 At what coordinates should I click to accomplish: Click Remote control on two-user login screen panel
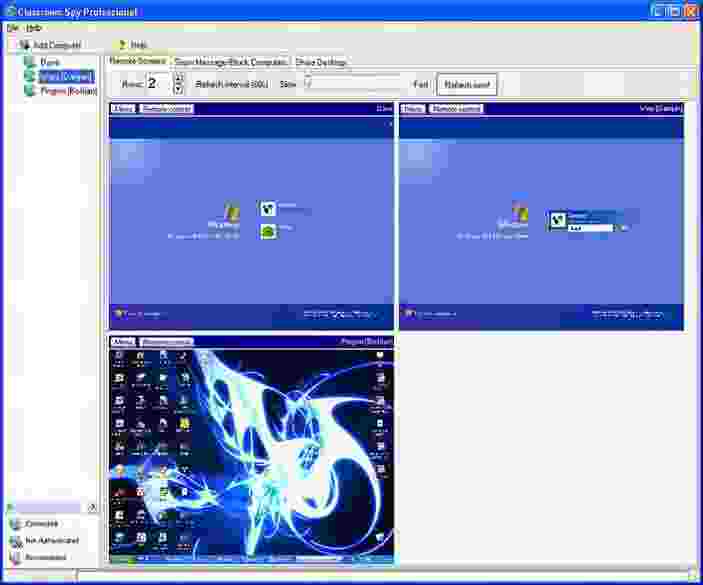(166, 108)
